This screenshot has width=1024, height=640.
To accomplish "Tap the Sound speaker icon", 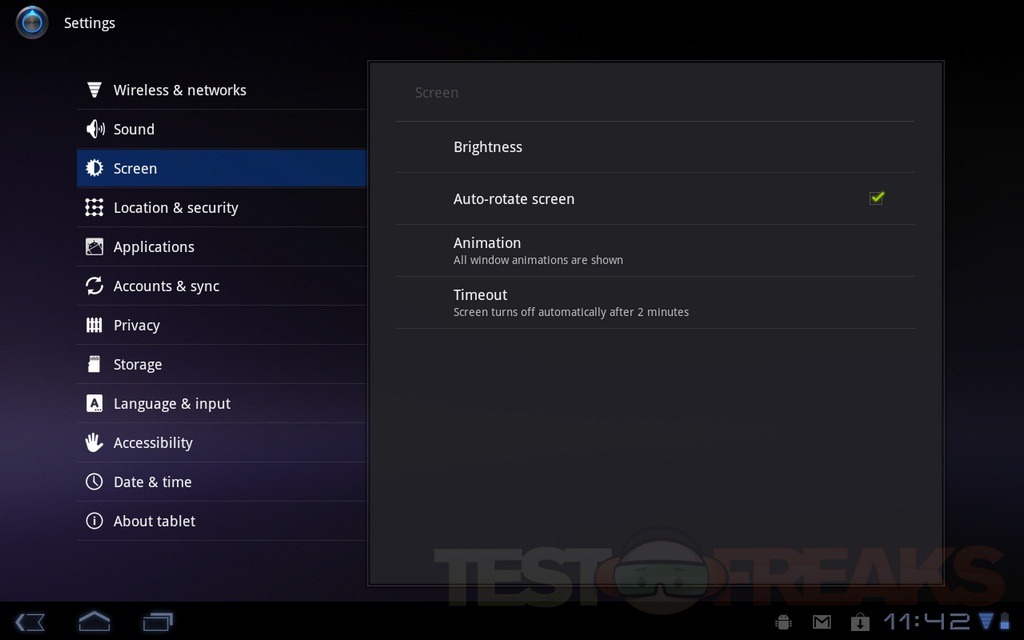I will [x=95, y=129].
